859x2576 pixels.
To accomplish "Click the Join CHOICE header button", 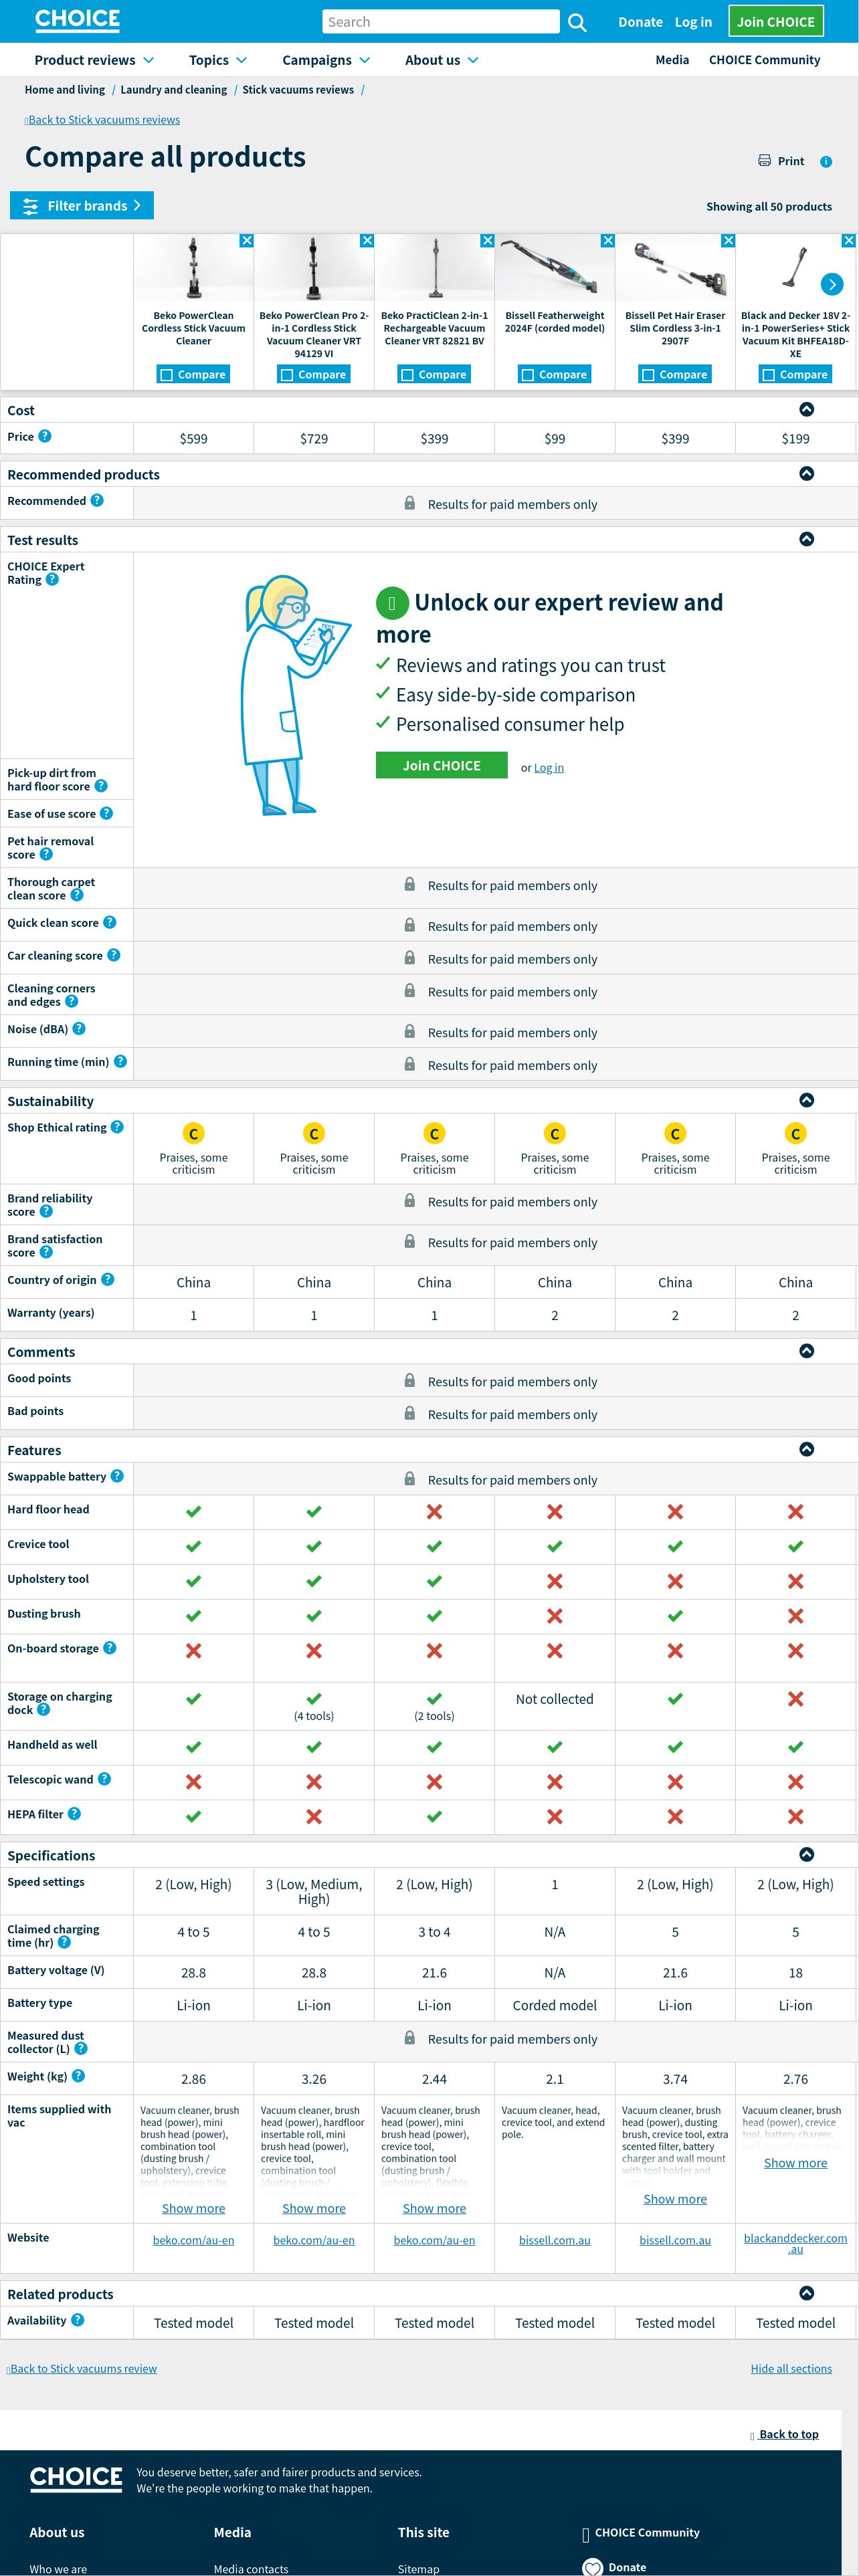I will tap(775, 21).
